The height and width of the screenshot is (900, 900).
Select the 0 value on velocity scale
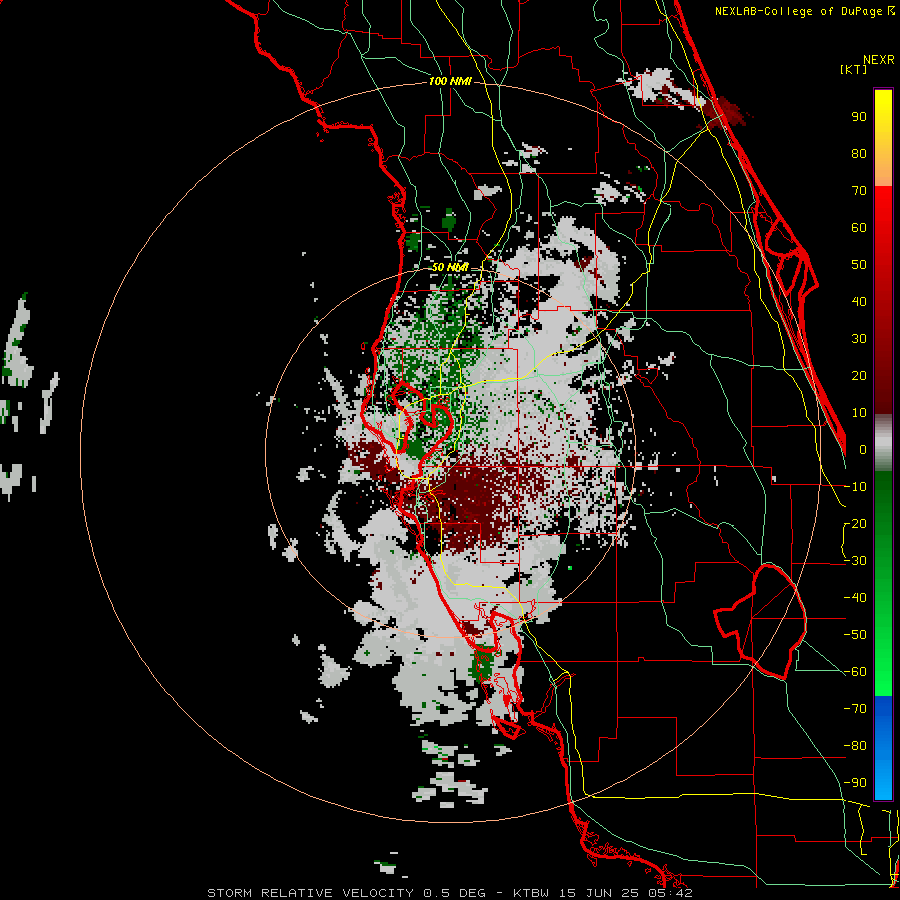coord(863,450)
